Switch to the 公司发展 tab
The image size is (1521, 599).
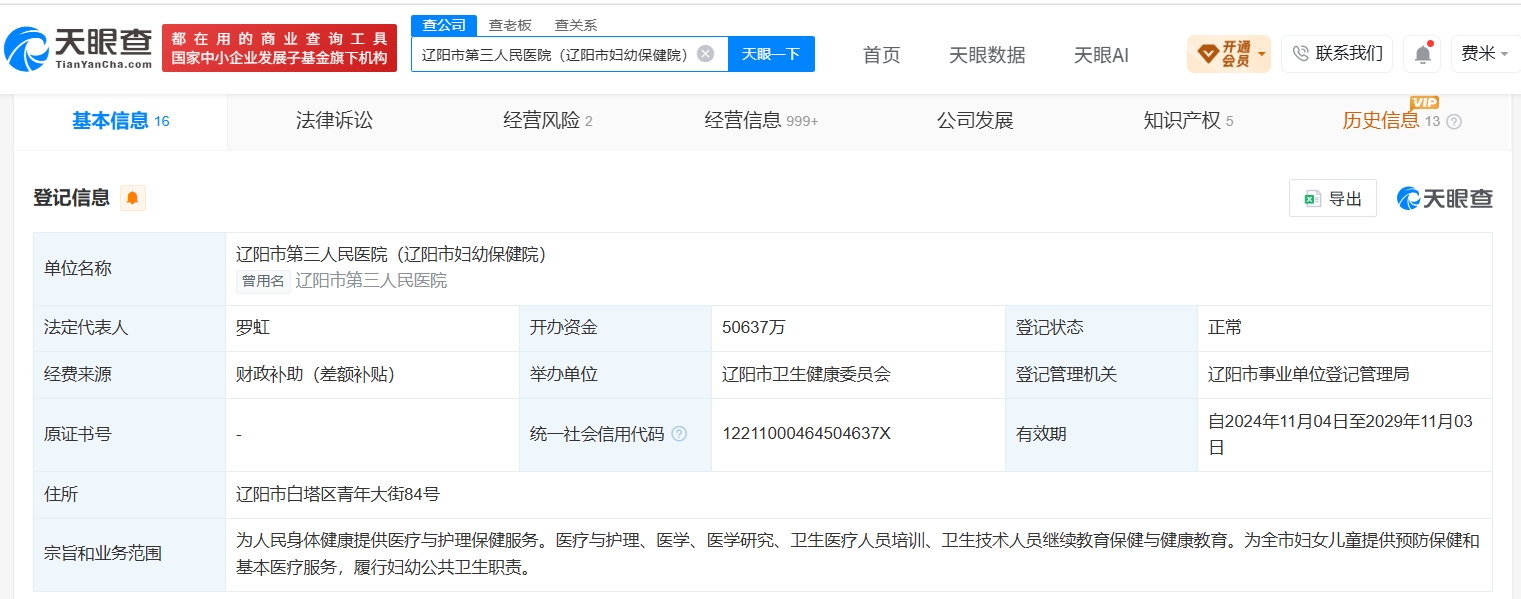pyautogui.click(x=975, y=121)
